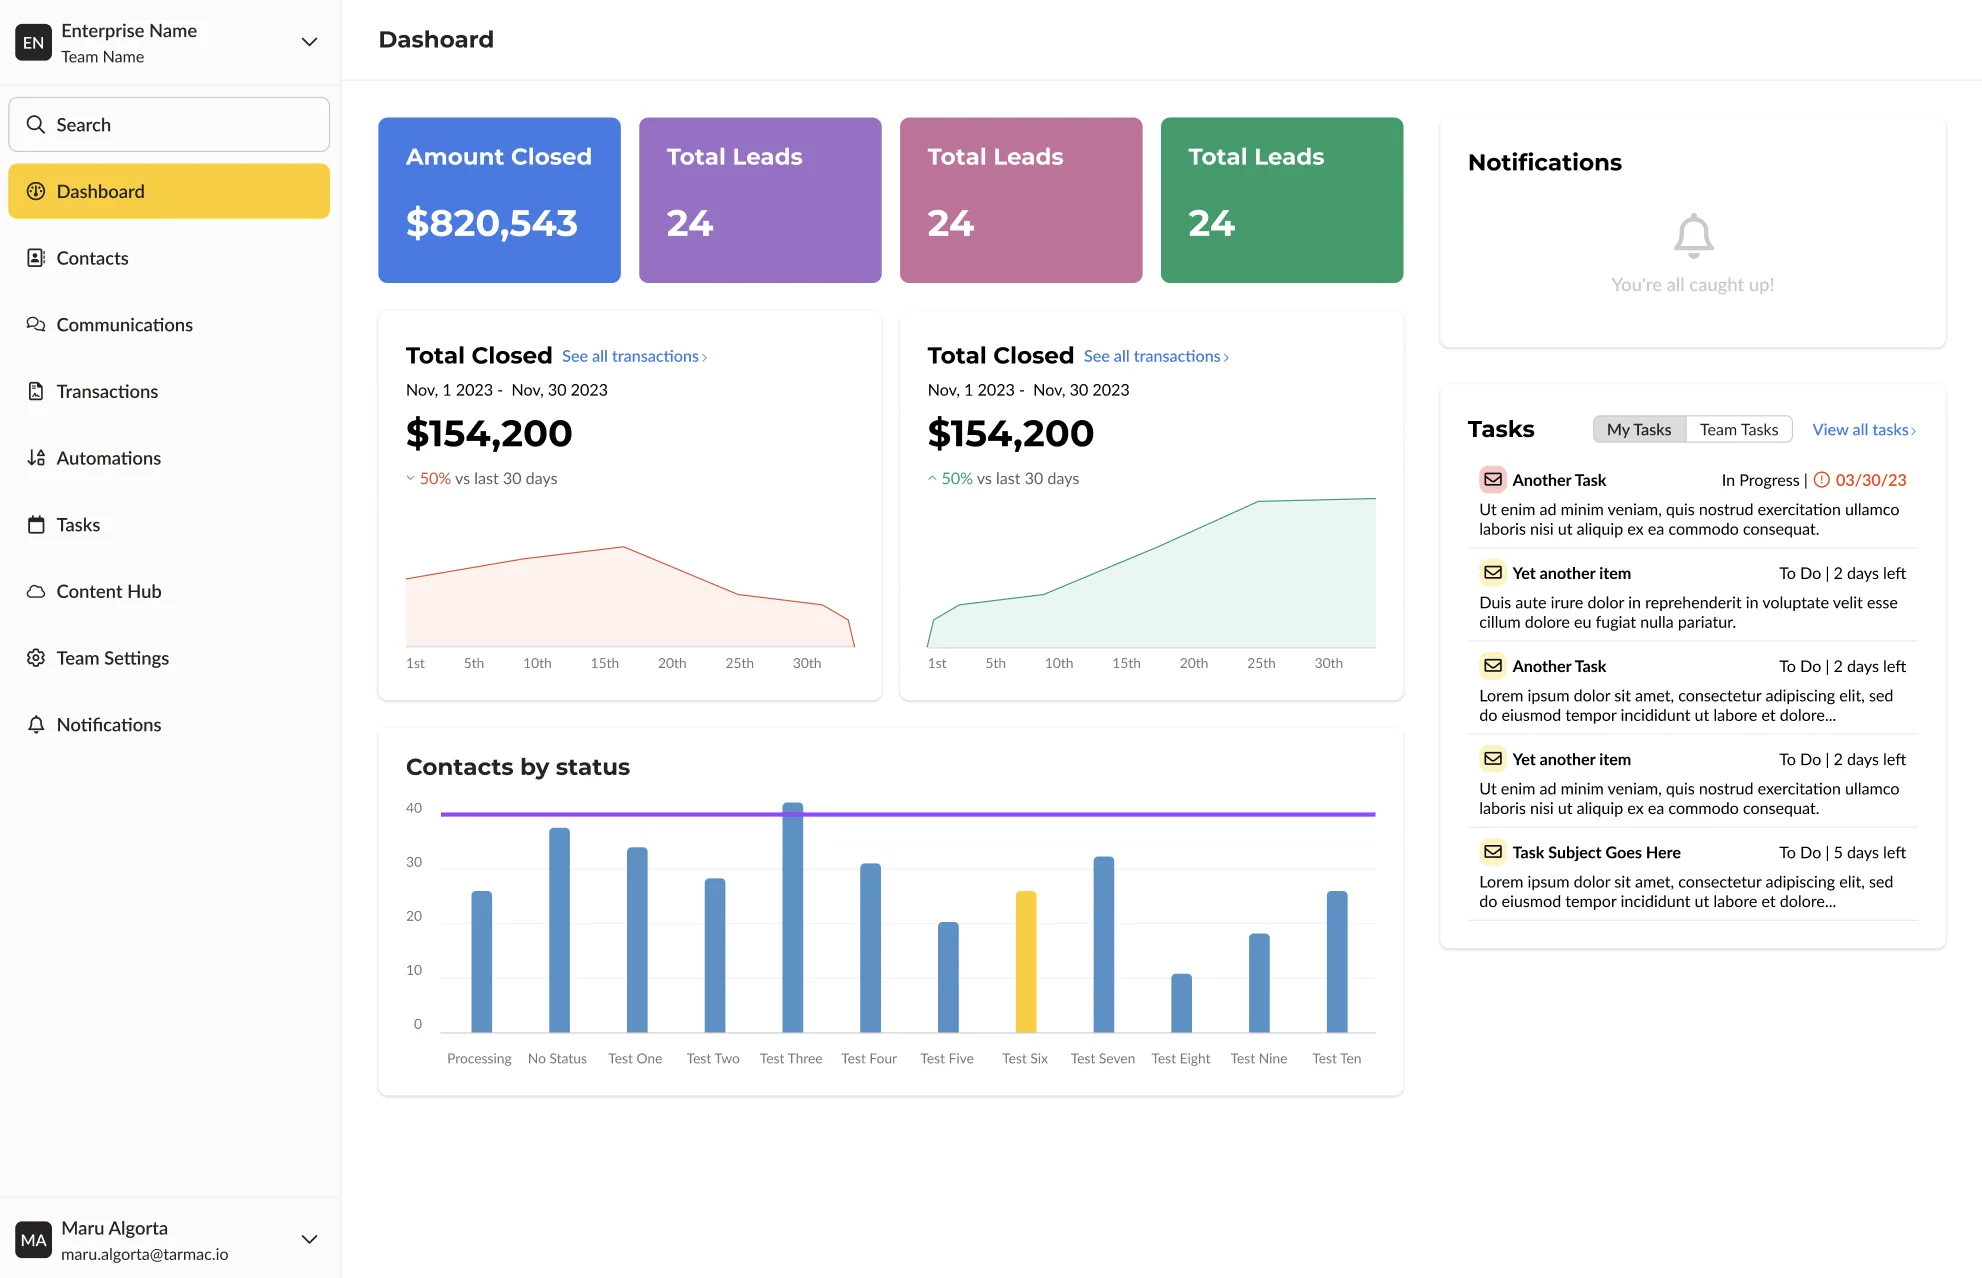The width and height of the screenshot is (1982, 1278).
Task: Click the Notifications bell icon in sidebar
Action: [x=36, y=725]
